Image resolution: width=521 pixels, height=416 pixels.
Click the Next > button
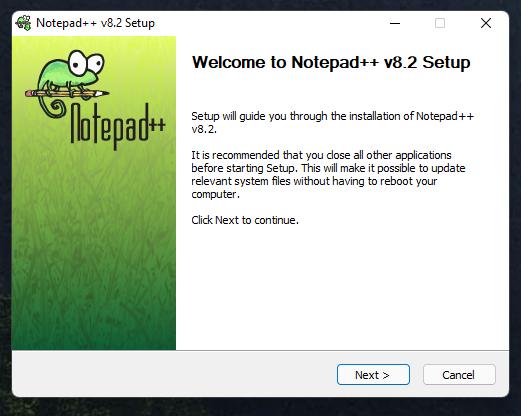click(373, 375)
